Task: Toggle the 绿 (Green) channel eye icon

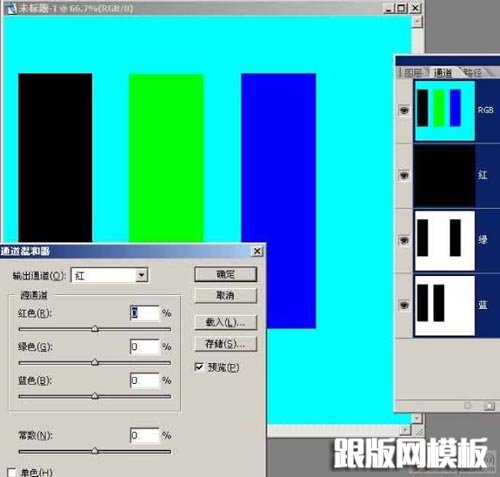Action: pyautogui.click(x=404, y=240)
